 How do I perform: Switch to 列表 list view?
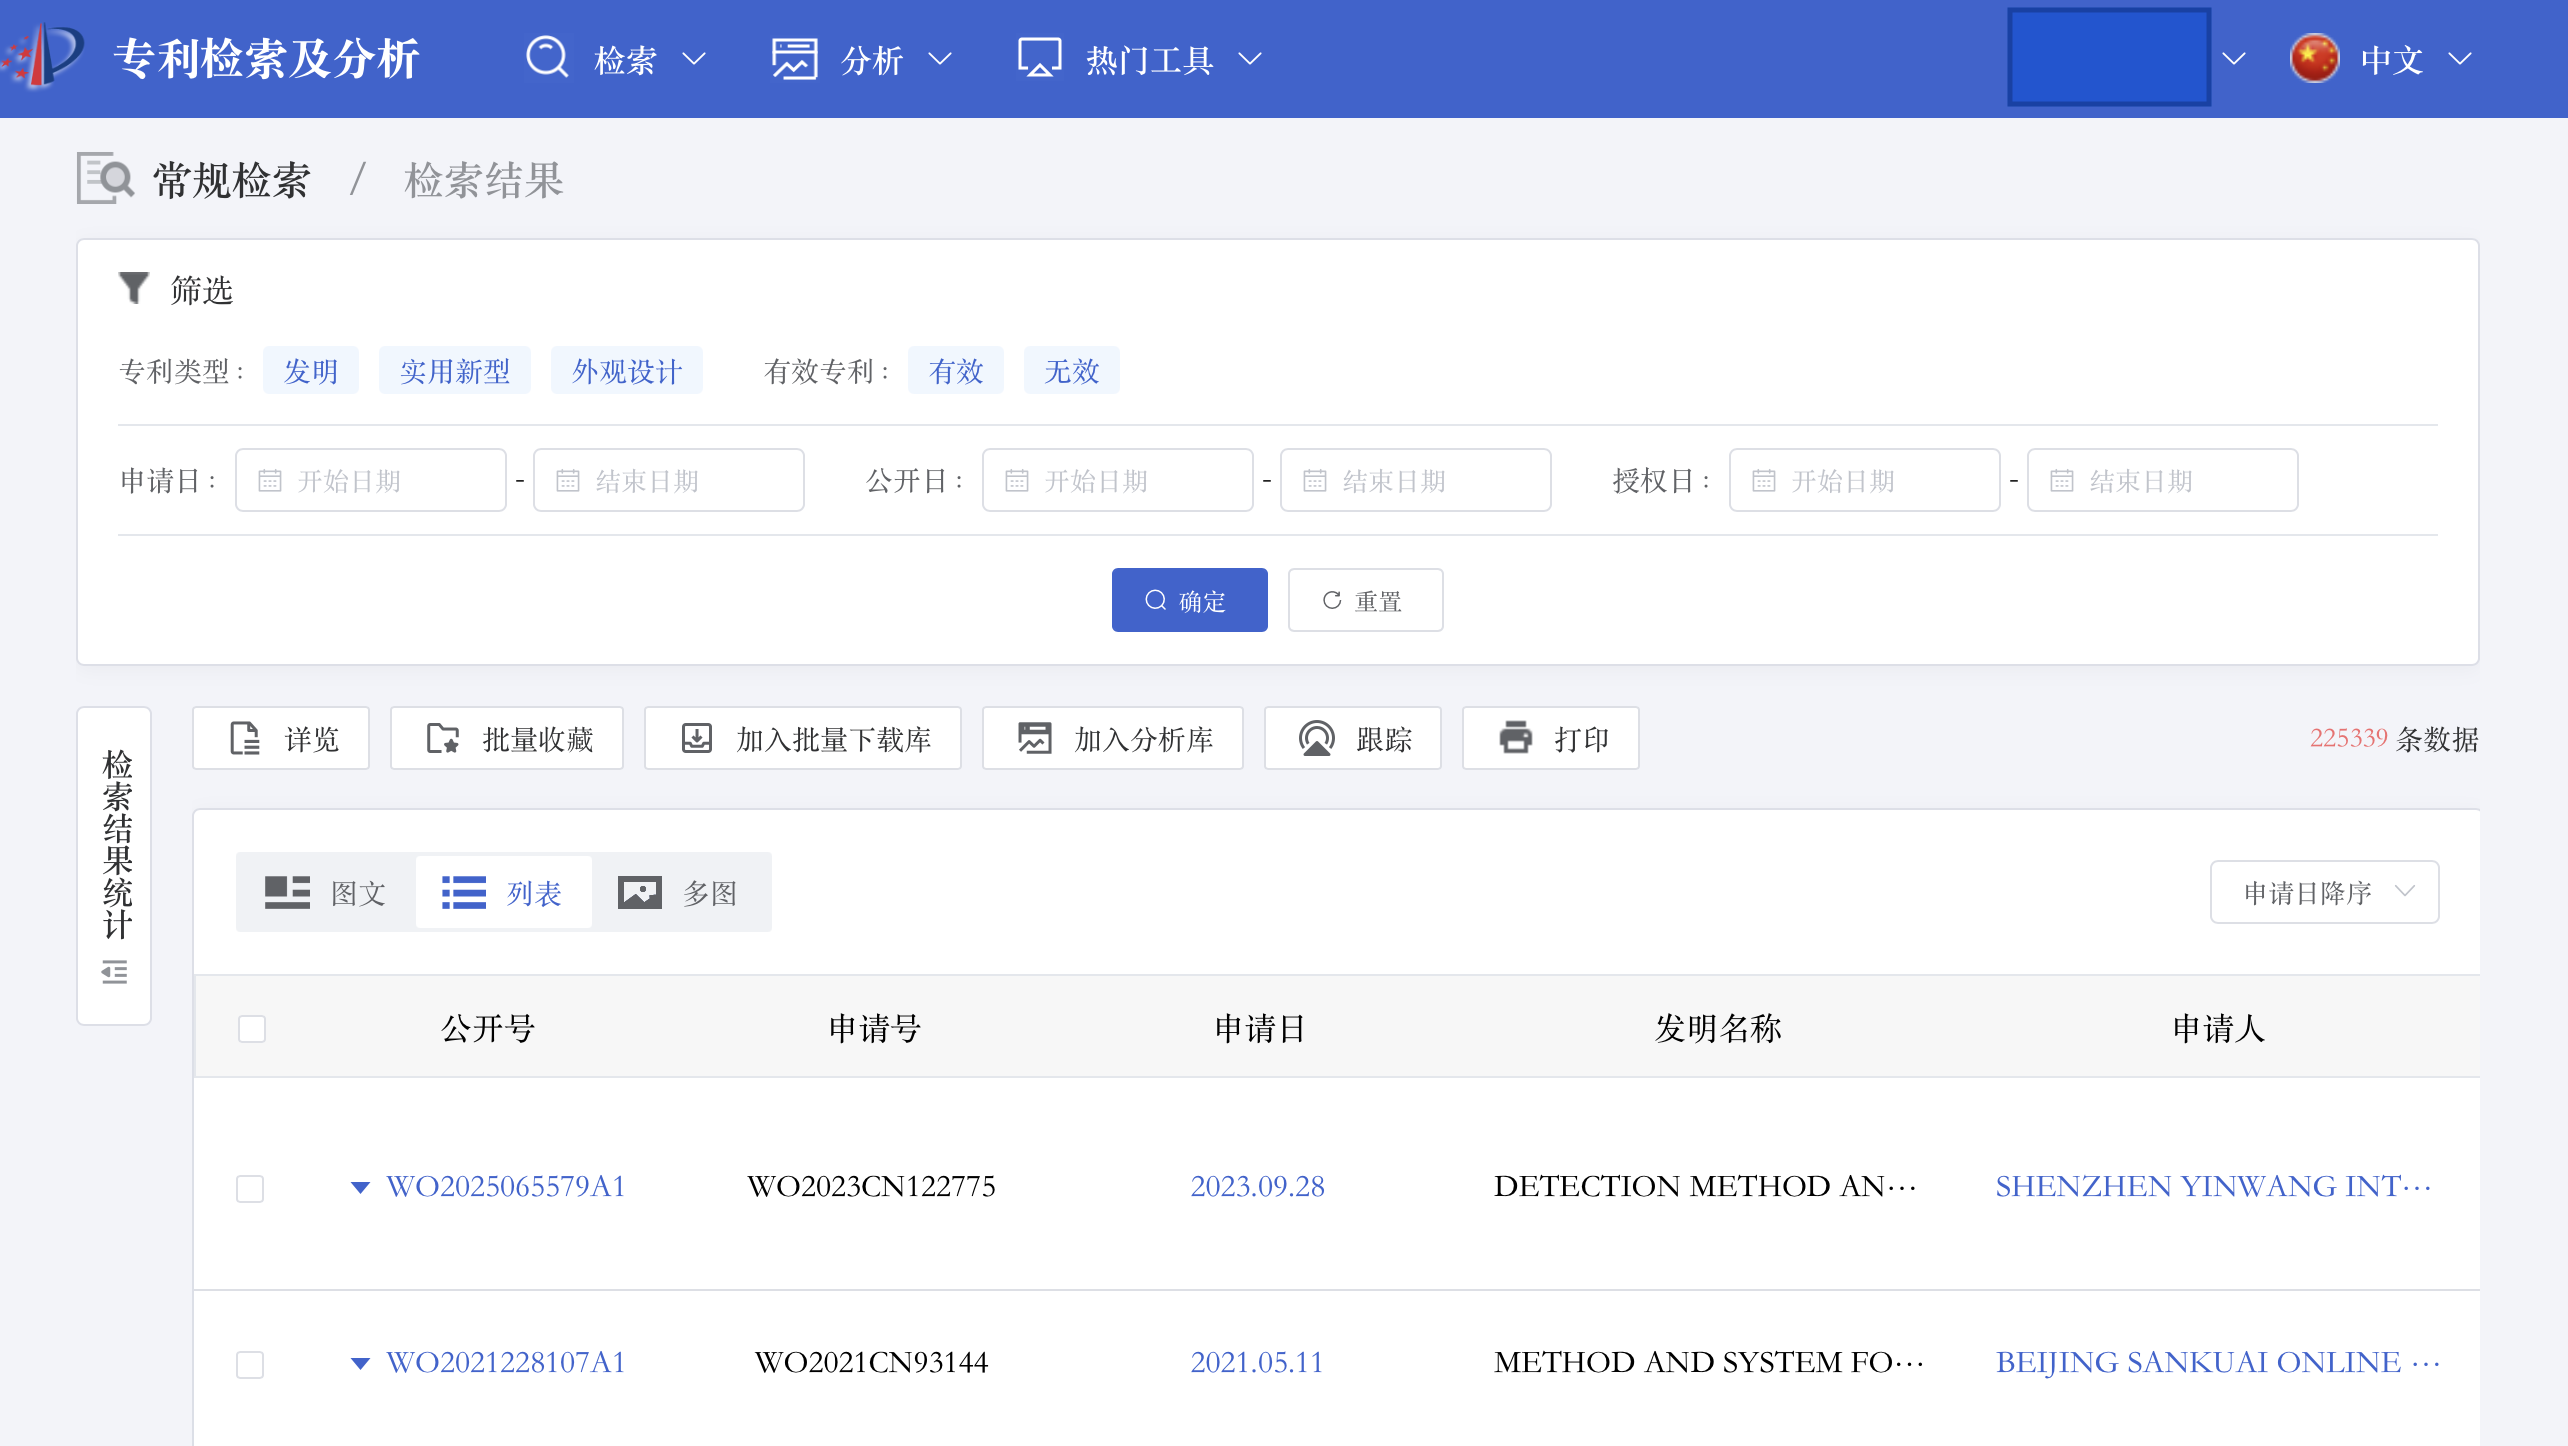(503, 892)
